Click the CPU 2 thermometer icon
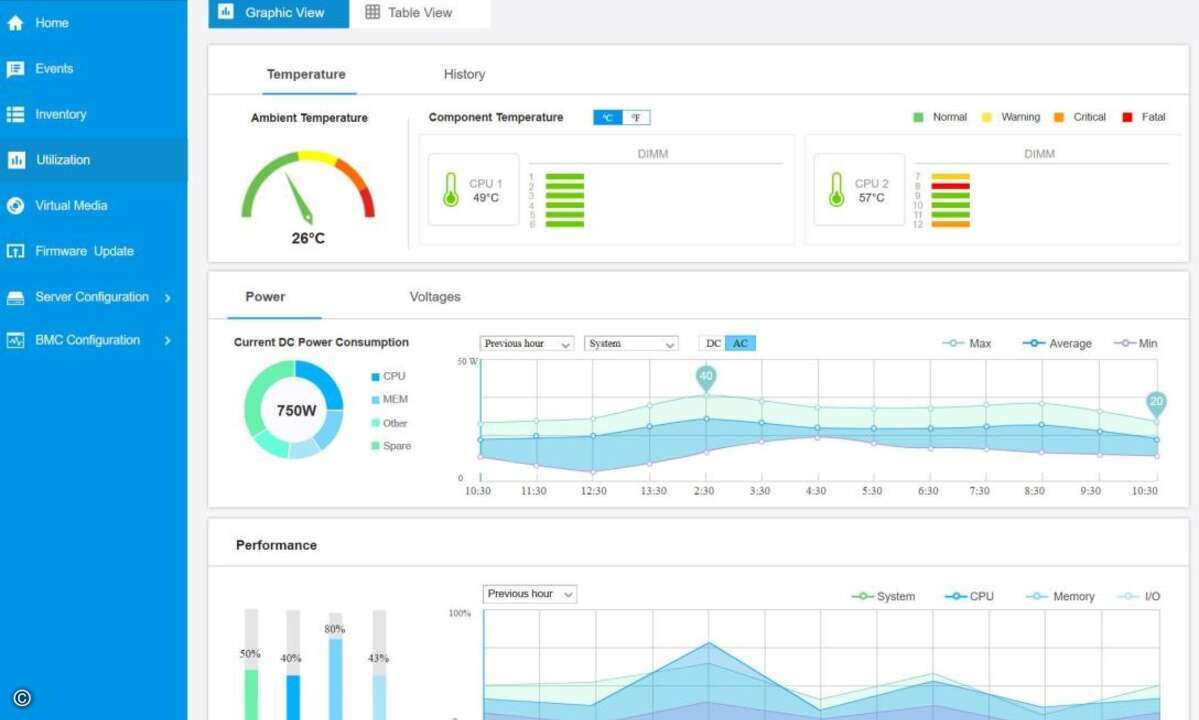The width and height of the screenshot is (1199, 720). (837, 190)
